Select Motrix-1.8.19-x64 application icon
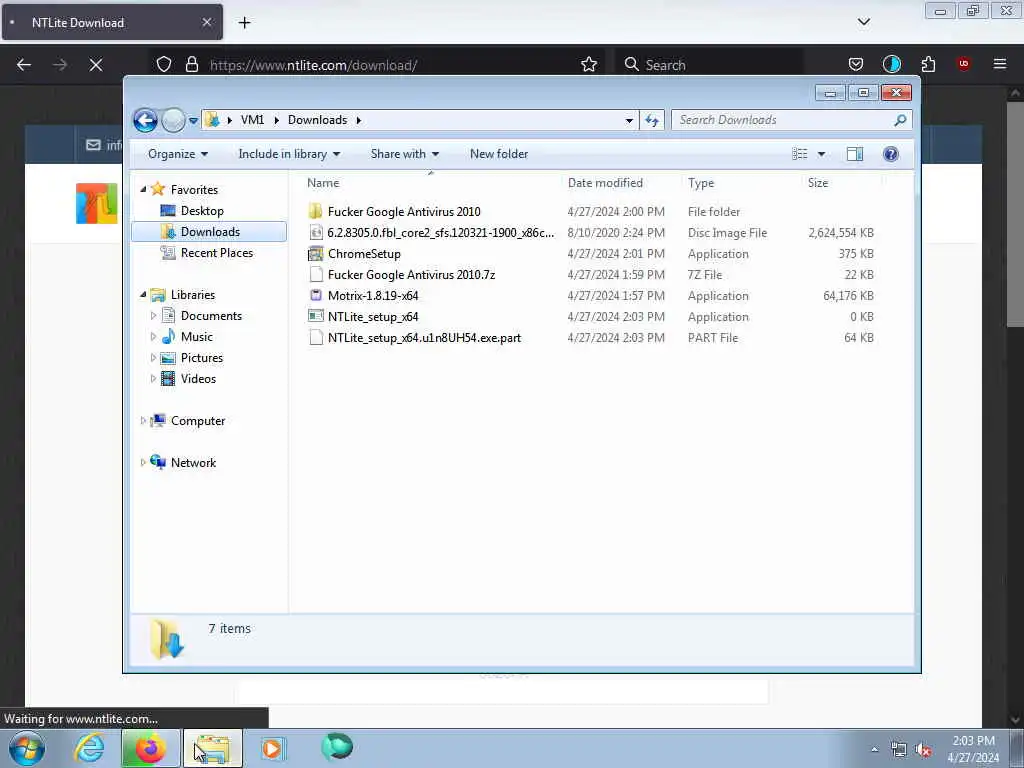The height and width of the screenshot is (768, 1024). pyautogui.click(x=315, y=295)
